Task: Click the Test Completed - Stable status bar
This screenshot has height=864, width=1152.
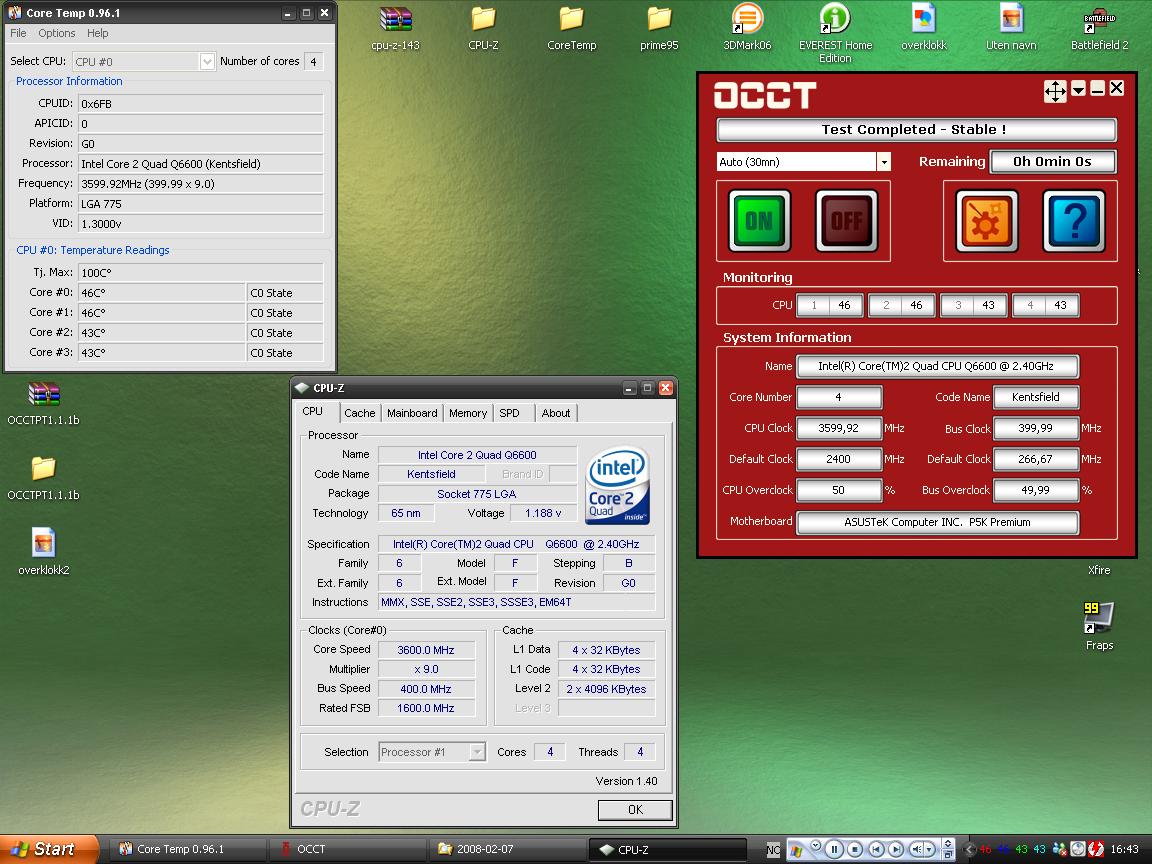Action: click(x=916, y=129)
